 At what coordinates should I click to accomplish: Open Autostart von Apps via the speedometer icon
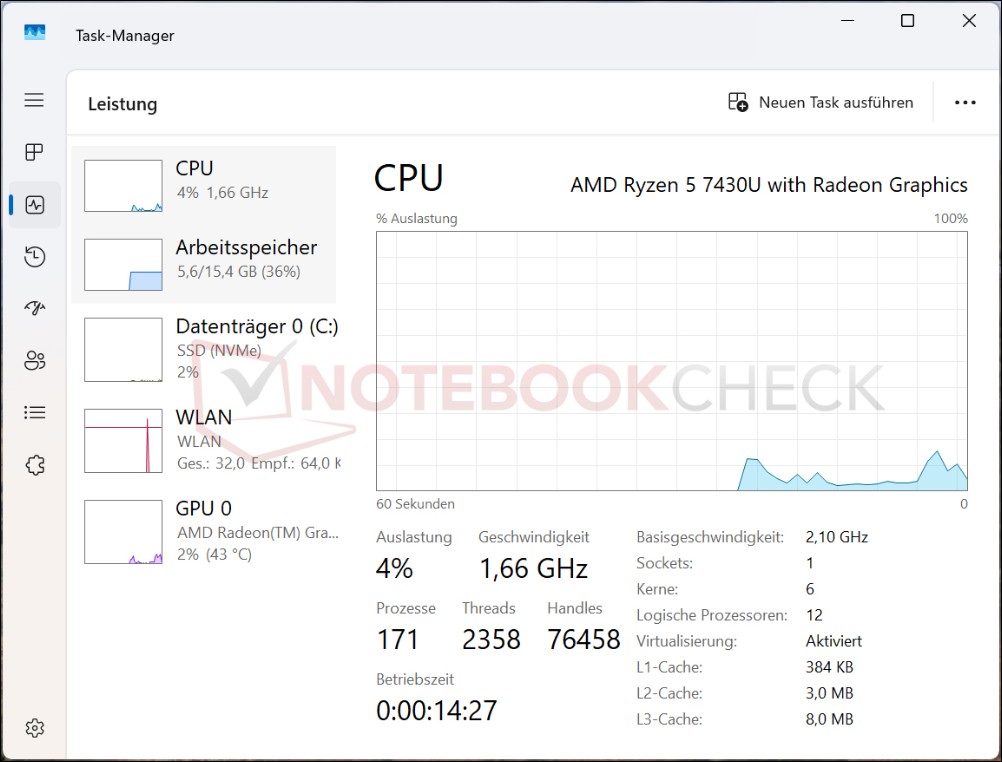click(34, 309)
